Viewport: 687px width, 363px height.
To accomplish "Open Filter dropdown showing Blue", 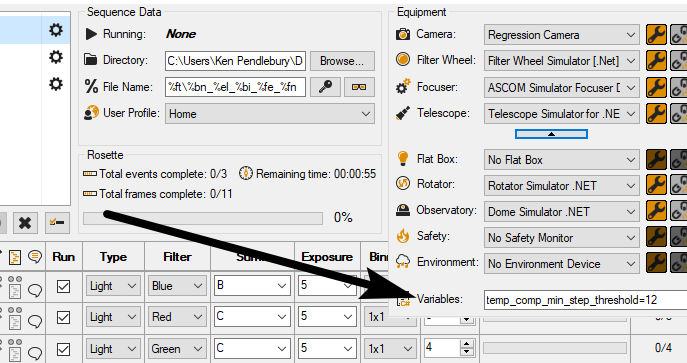I will coord(177,286).
